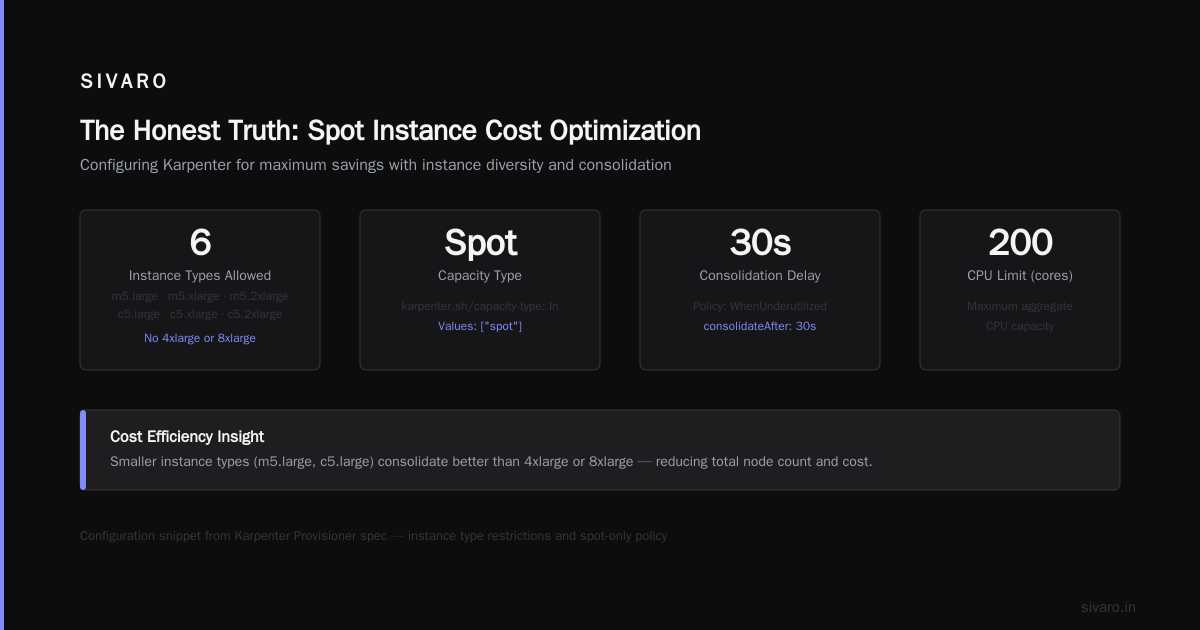Click the "c5.large · c5.xlarge · c5.2xlarge" line
Image resolution: width=1200 pixels, height=630 pixels.
200,314
